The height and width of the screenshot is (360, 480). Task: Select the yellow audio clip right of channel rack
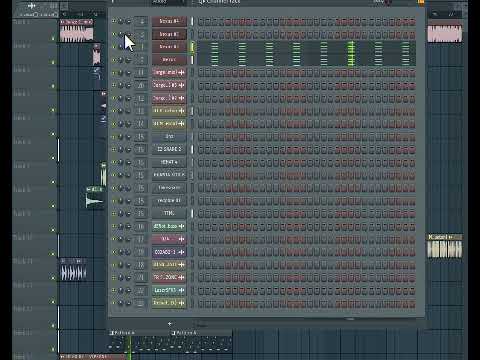445,246
